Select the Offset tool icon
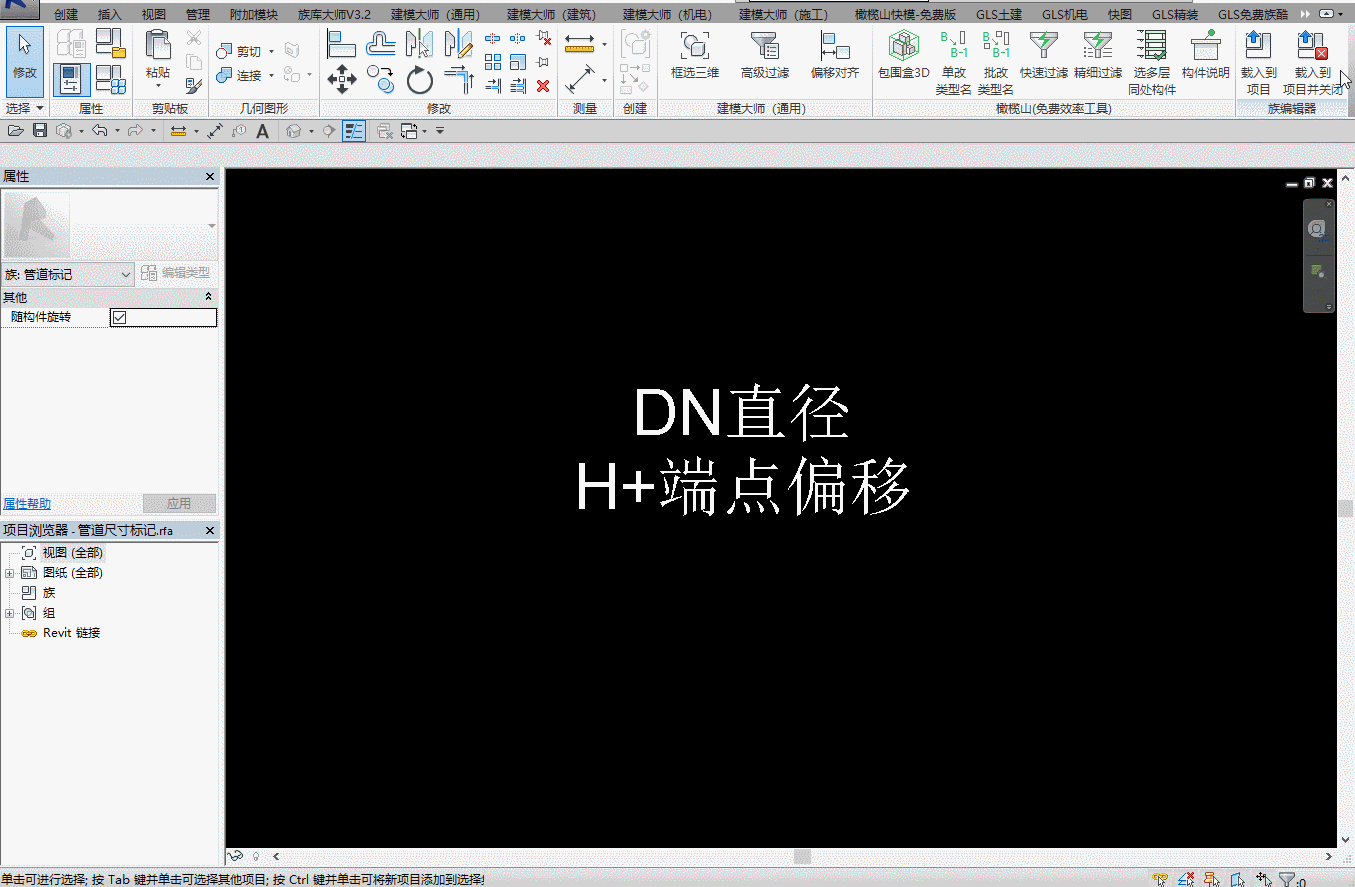Image resolution: width=1355 pixels, height=887 pixels. click(x=381, y=44)
